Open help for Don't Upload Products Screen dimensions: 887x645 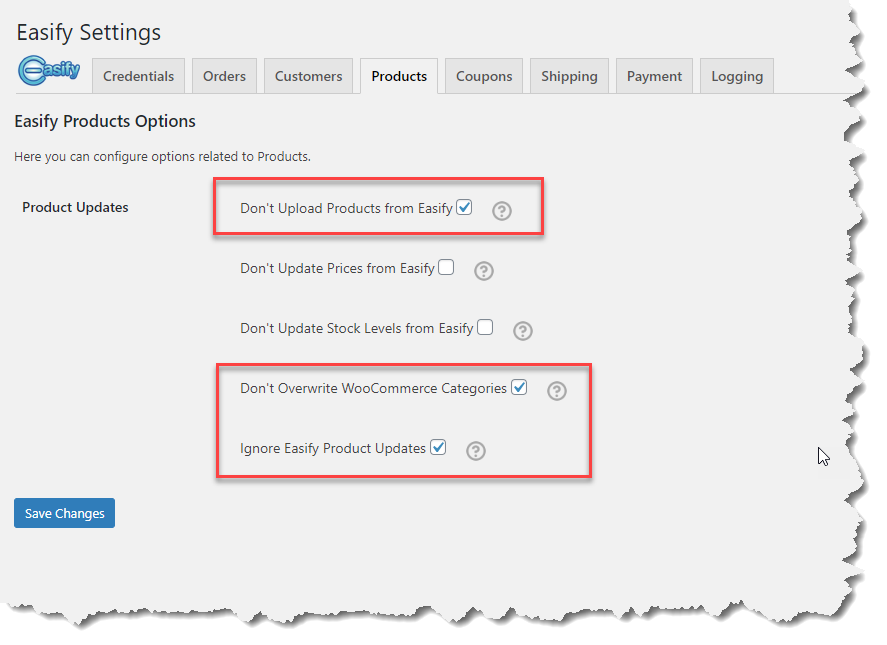click(502, 211)
